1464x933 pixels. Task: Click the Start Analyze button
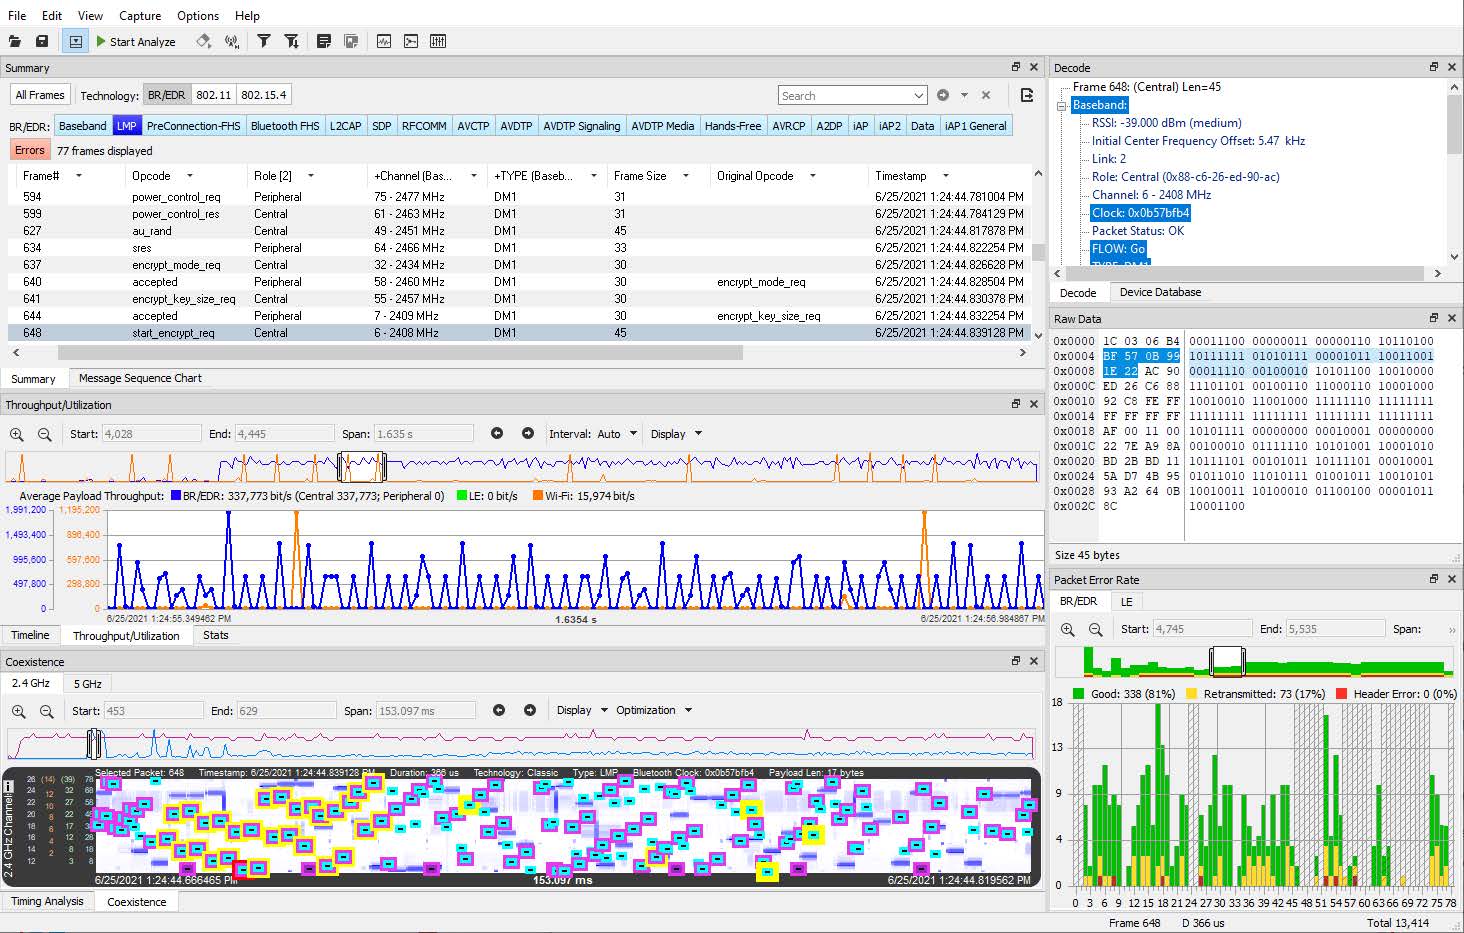tap(136, 41)
